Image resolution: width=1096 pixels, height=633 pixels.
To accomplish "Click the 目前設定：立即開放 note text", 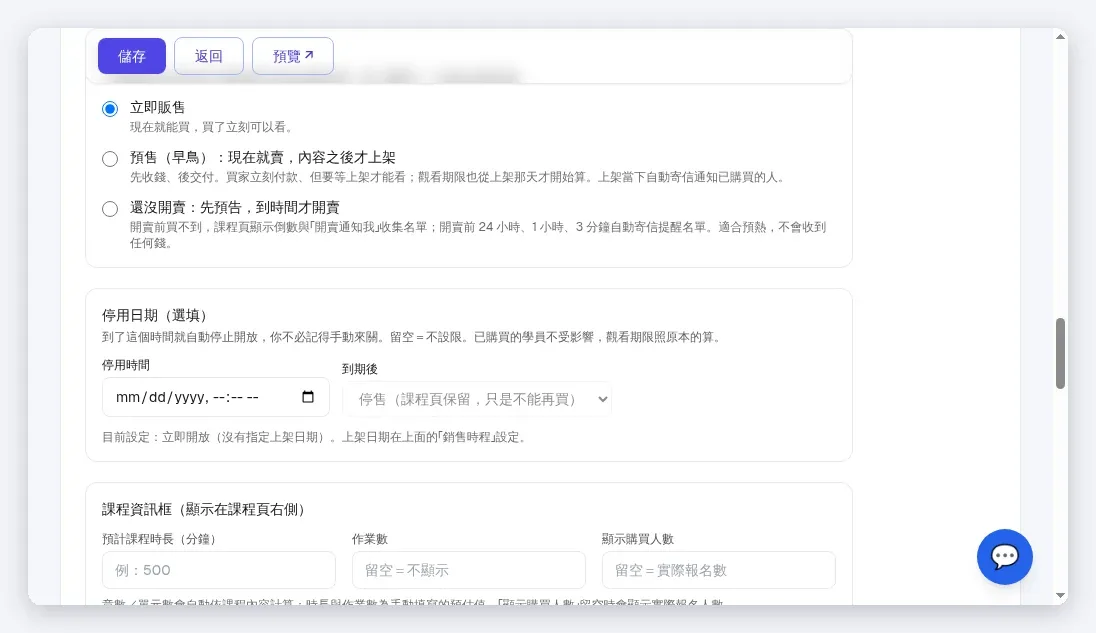I will [314, 437].
